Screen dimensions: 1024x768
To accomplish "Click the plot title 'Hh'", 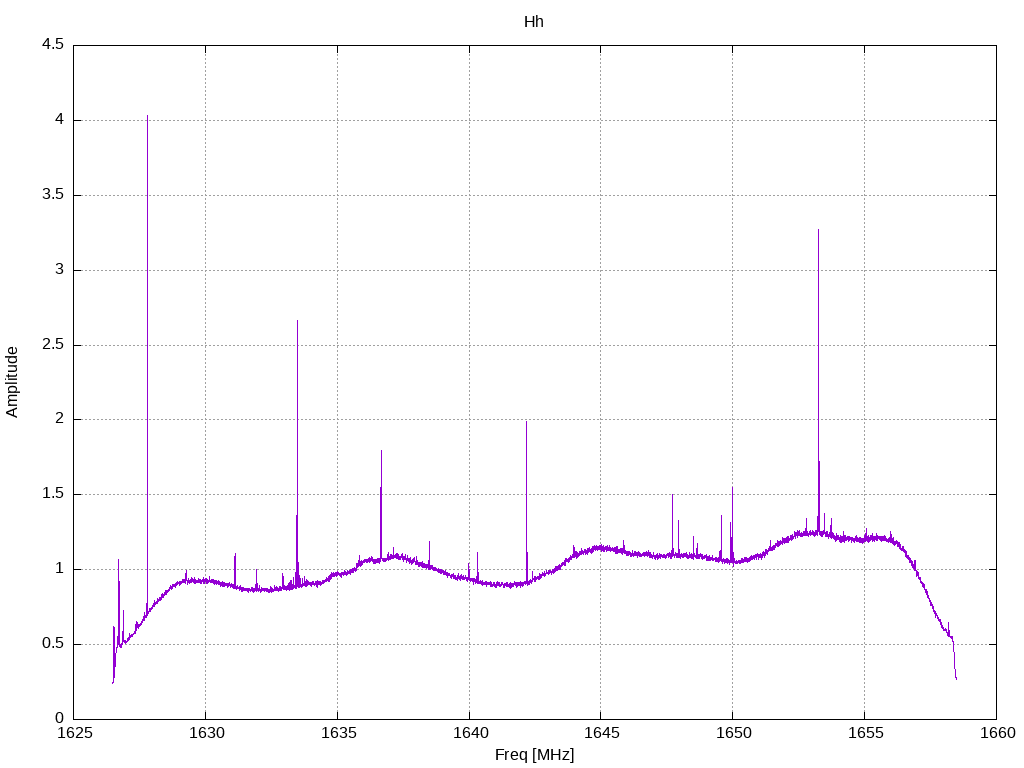I will click(534, 22).
